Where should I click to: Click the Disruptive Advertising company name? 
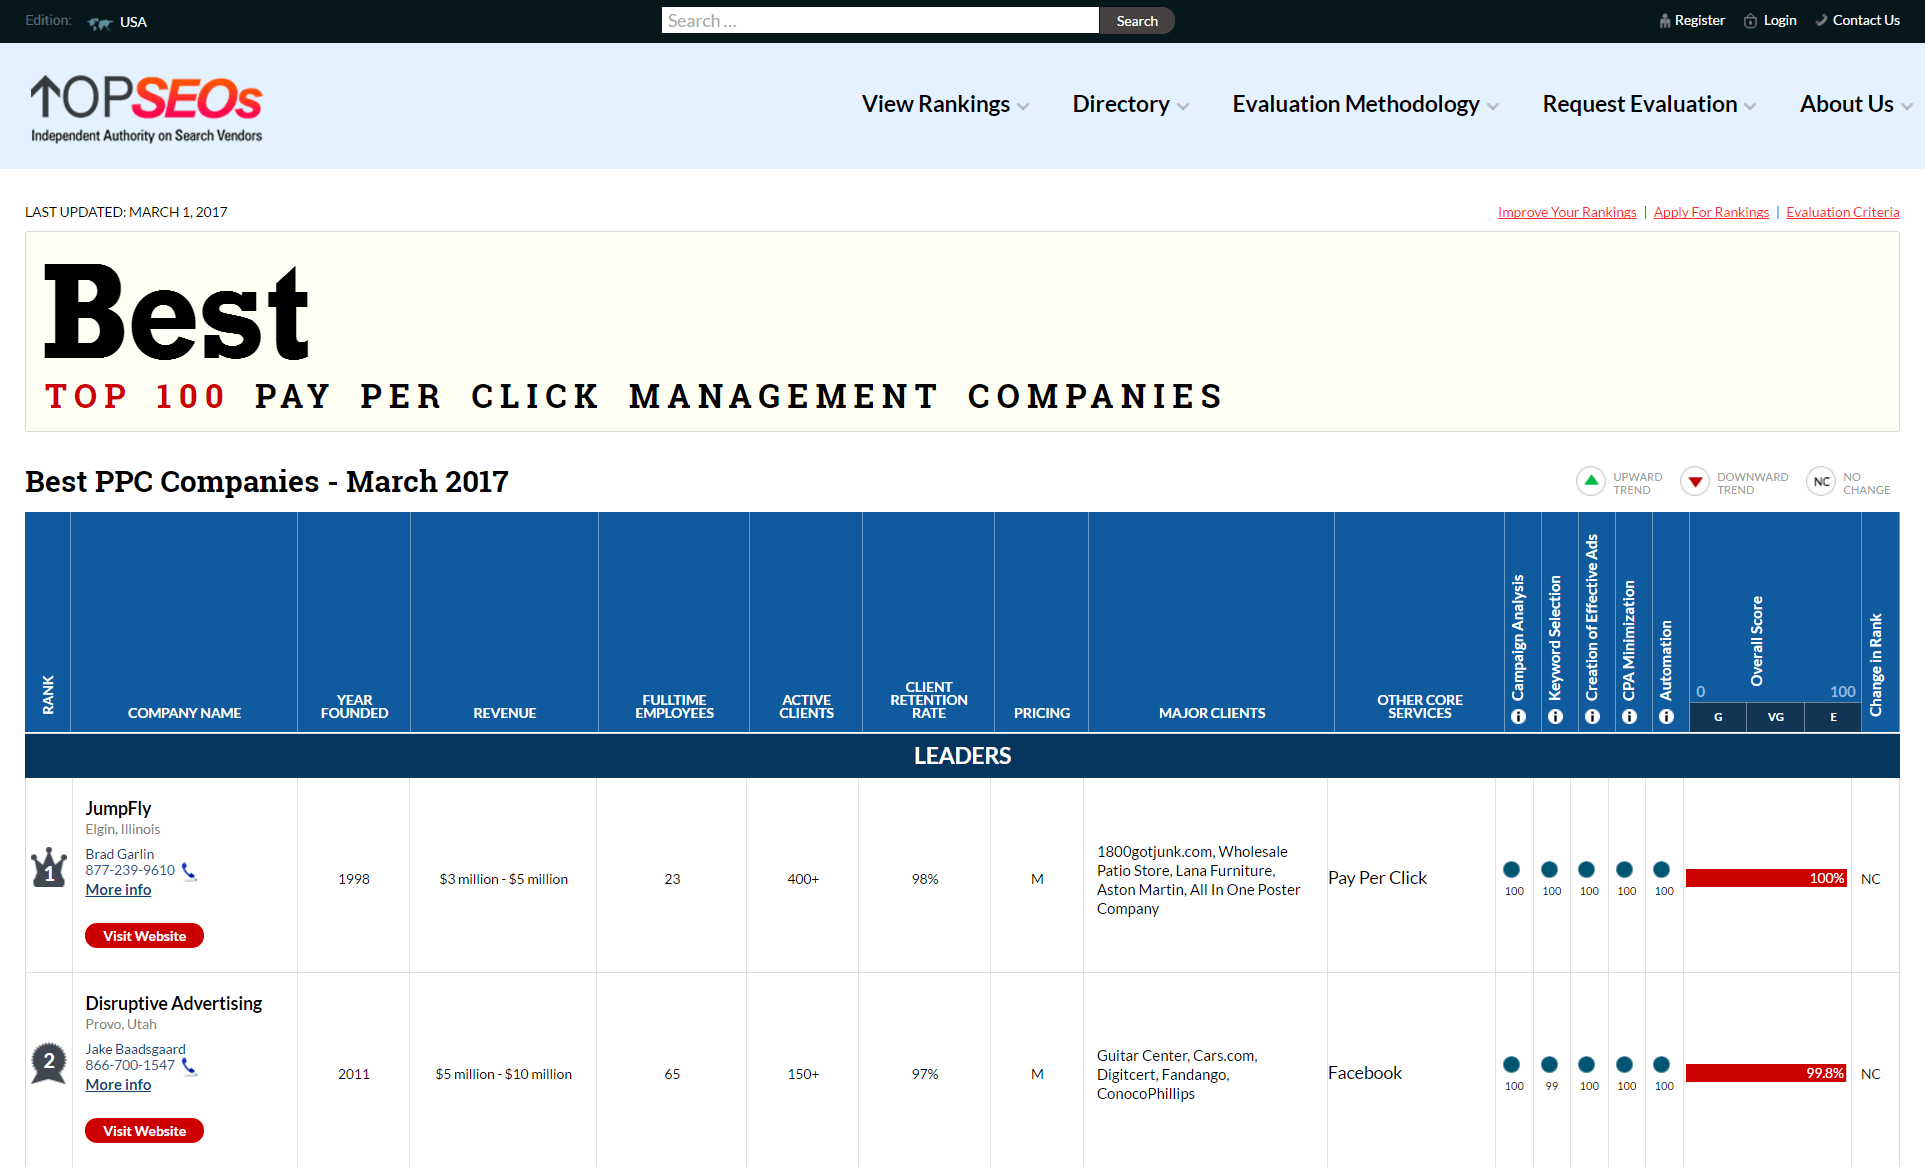click(x=174, y=1003)
